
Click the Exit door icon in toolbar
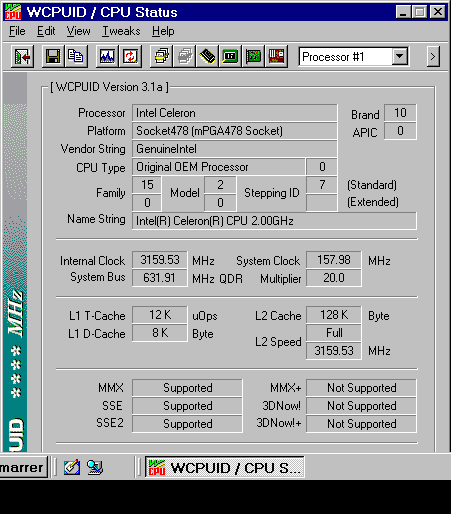click(22, 57)
